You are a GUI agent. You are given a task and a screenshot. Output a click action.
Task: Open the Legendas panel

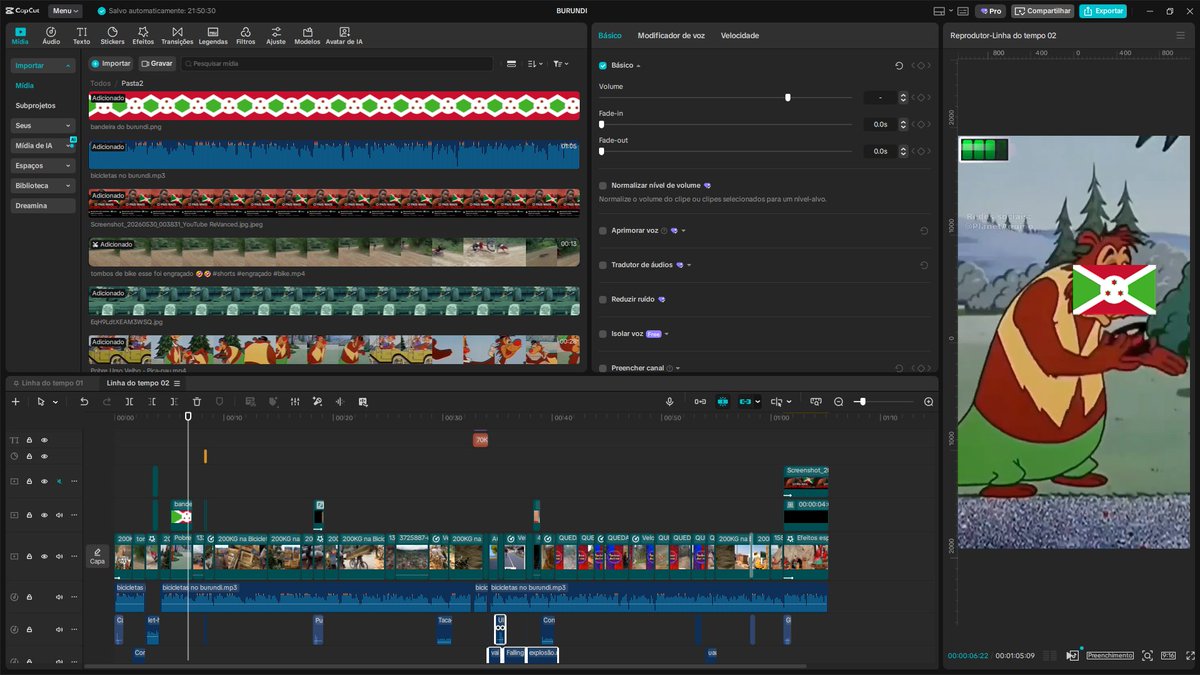213,35
